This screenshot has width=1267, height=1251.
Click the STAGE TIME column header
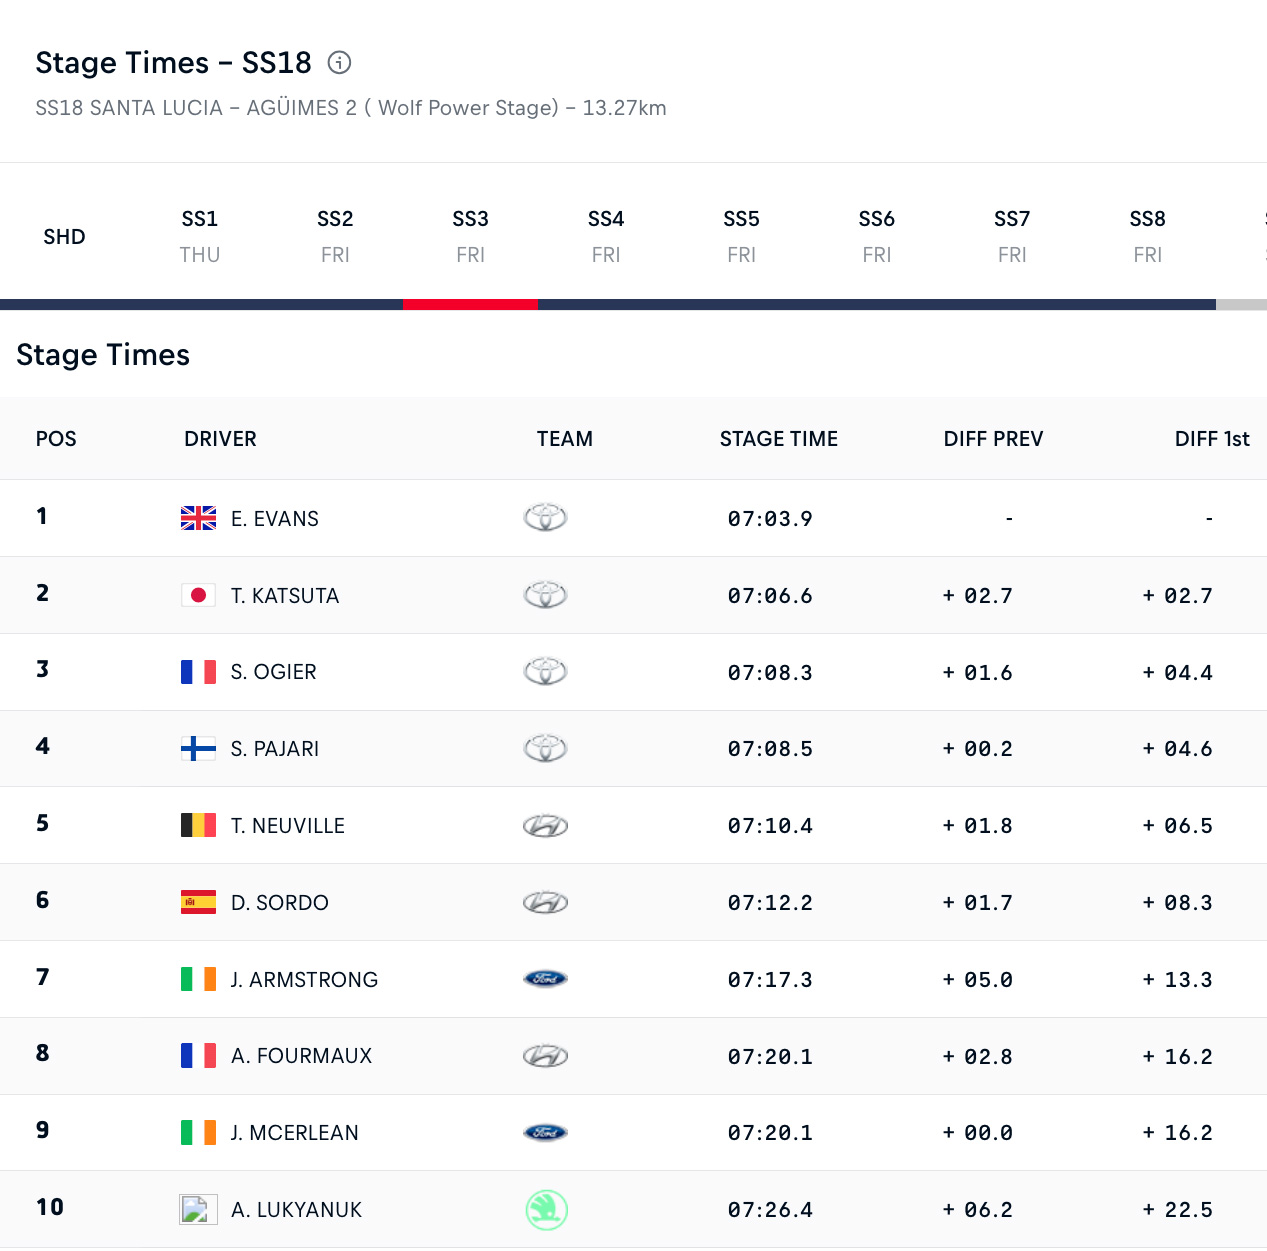[778, 439]
